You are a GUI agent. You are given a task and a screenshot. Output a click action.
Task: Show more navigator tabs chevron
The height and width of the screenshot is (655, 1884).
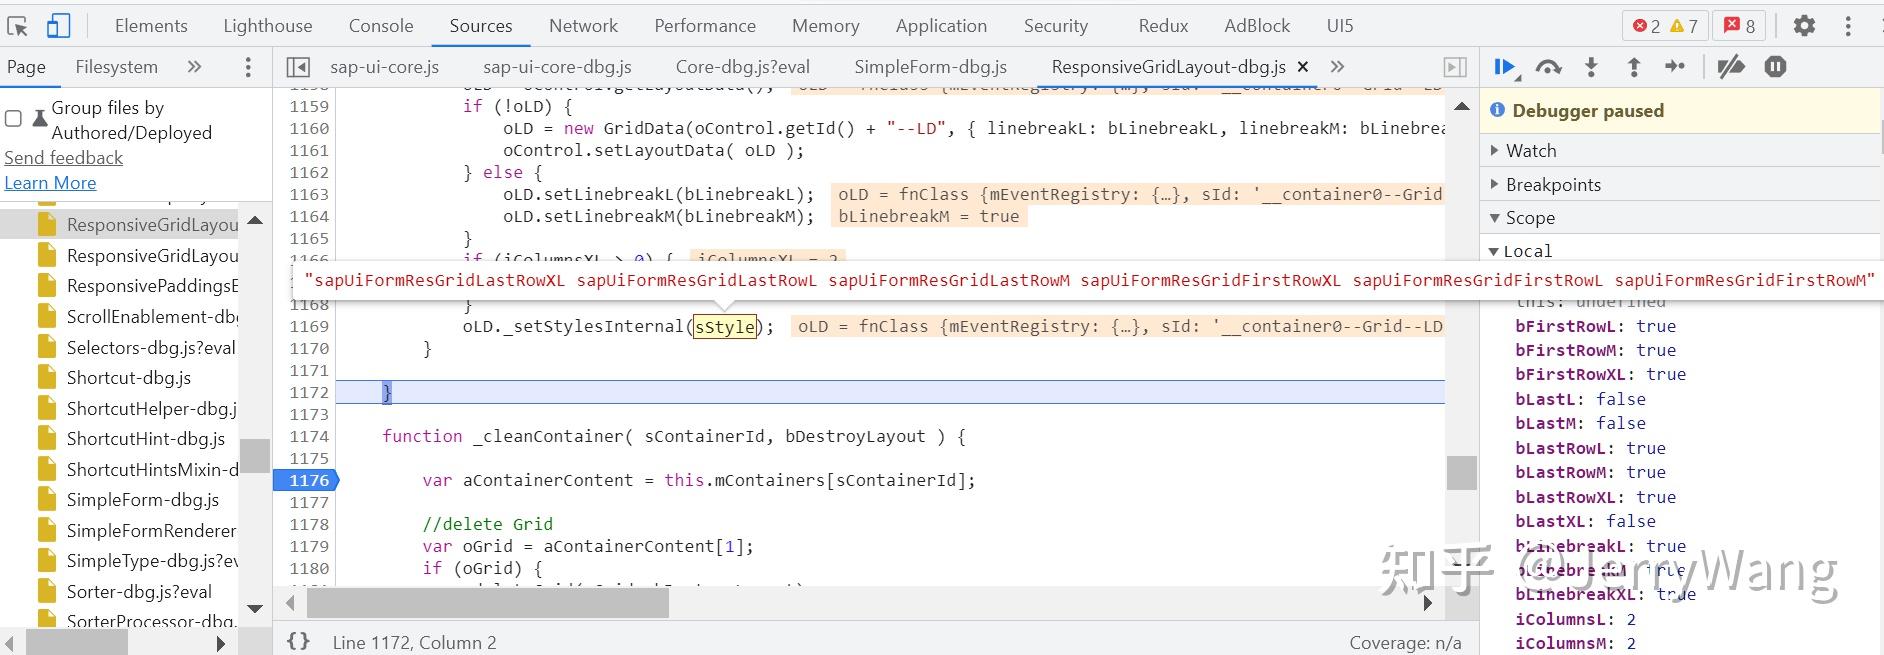coord(194,67)
